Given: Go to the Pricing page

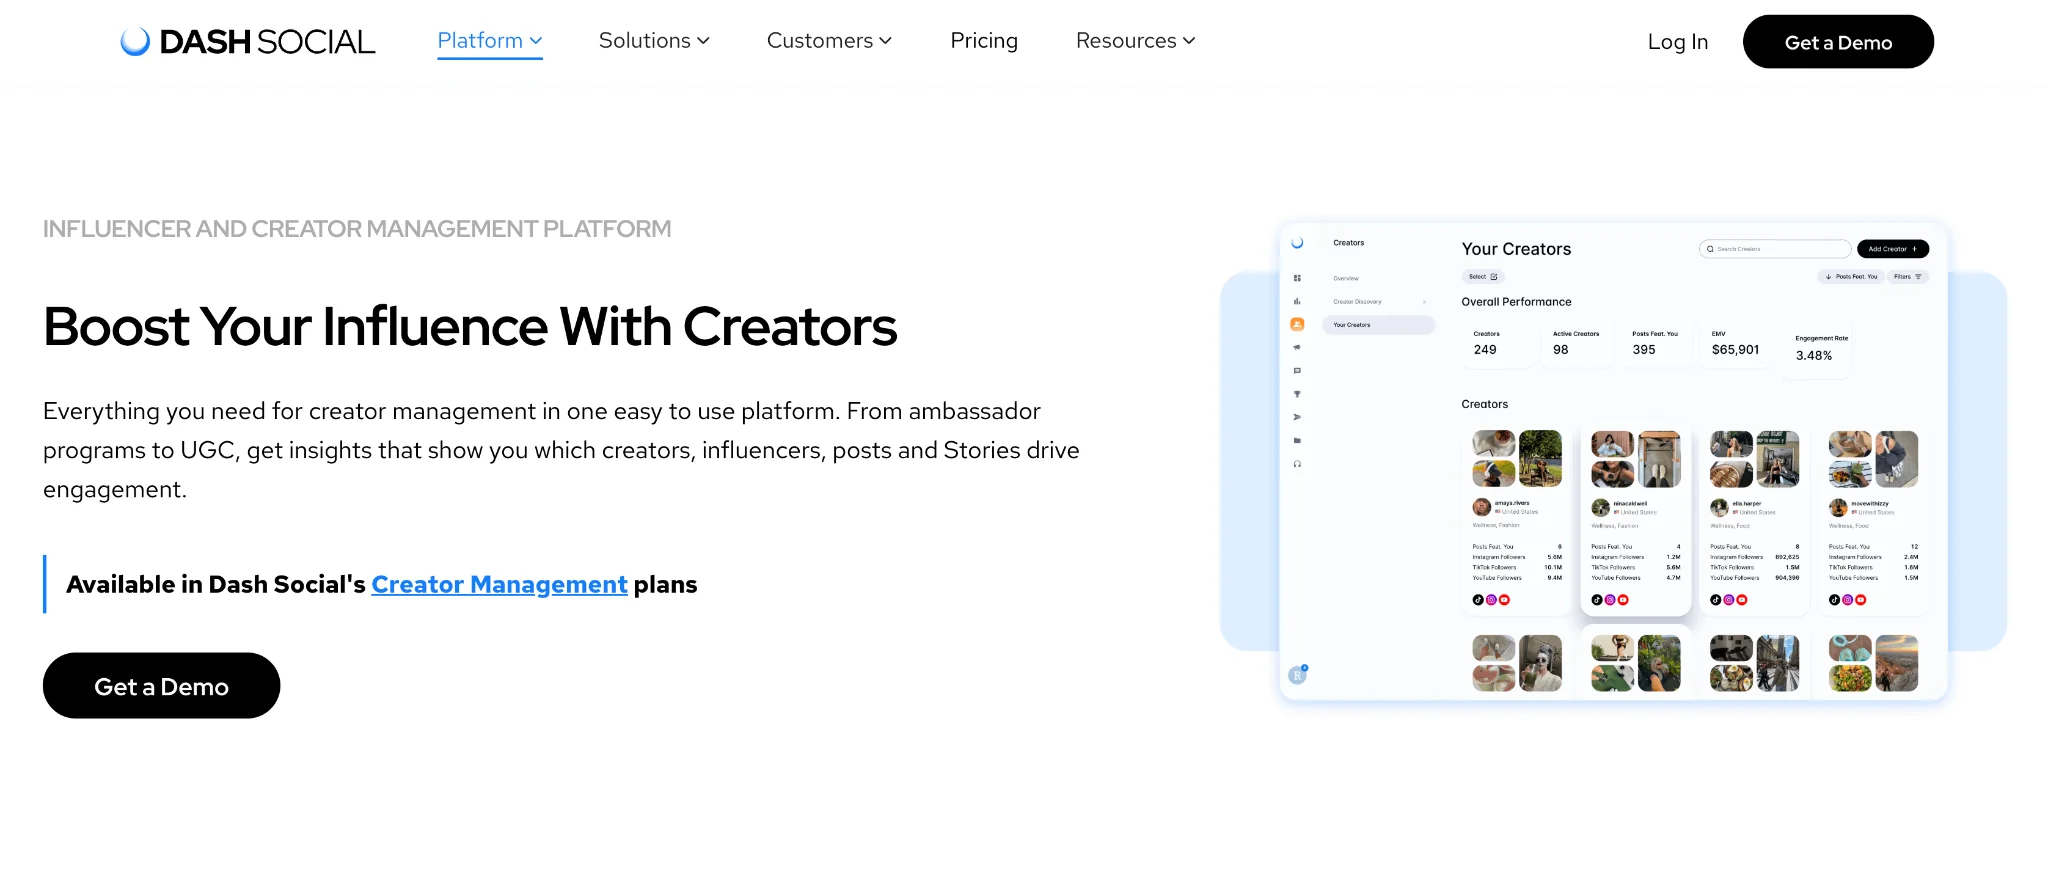Looking at the screenshot, I should (984, 41).
